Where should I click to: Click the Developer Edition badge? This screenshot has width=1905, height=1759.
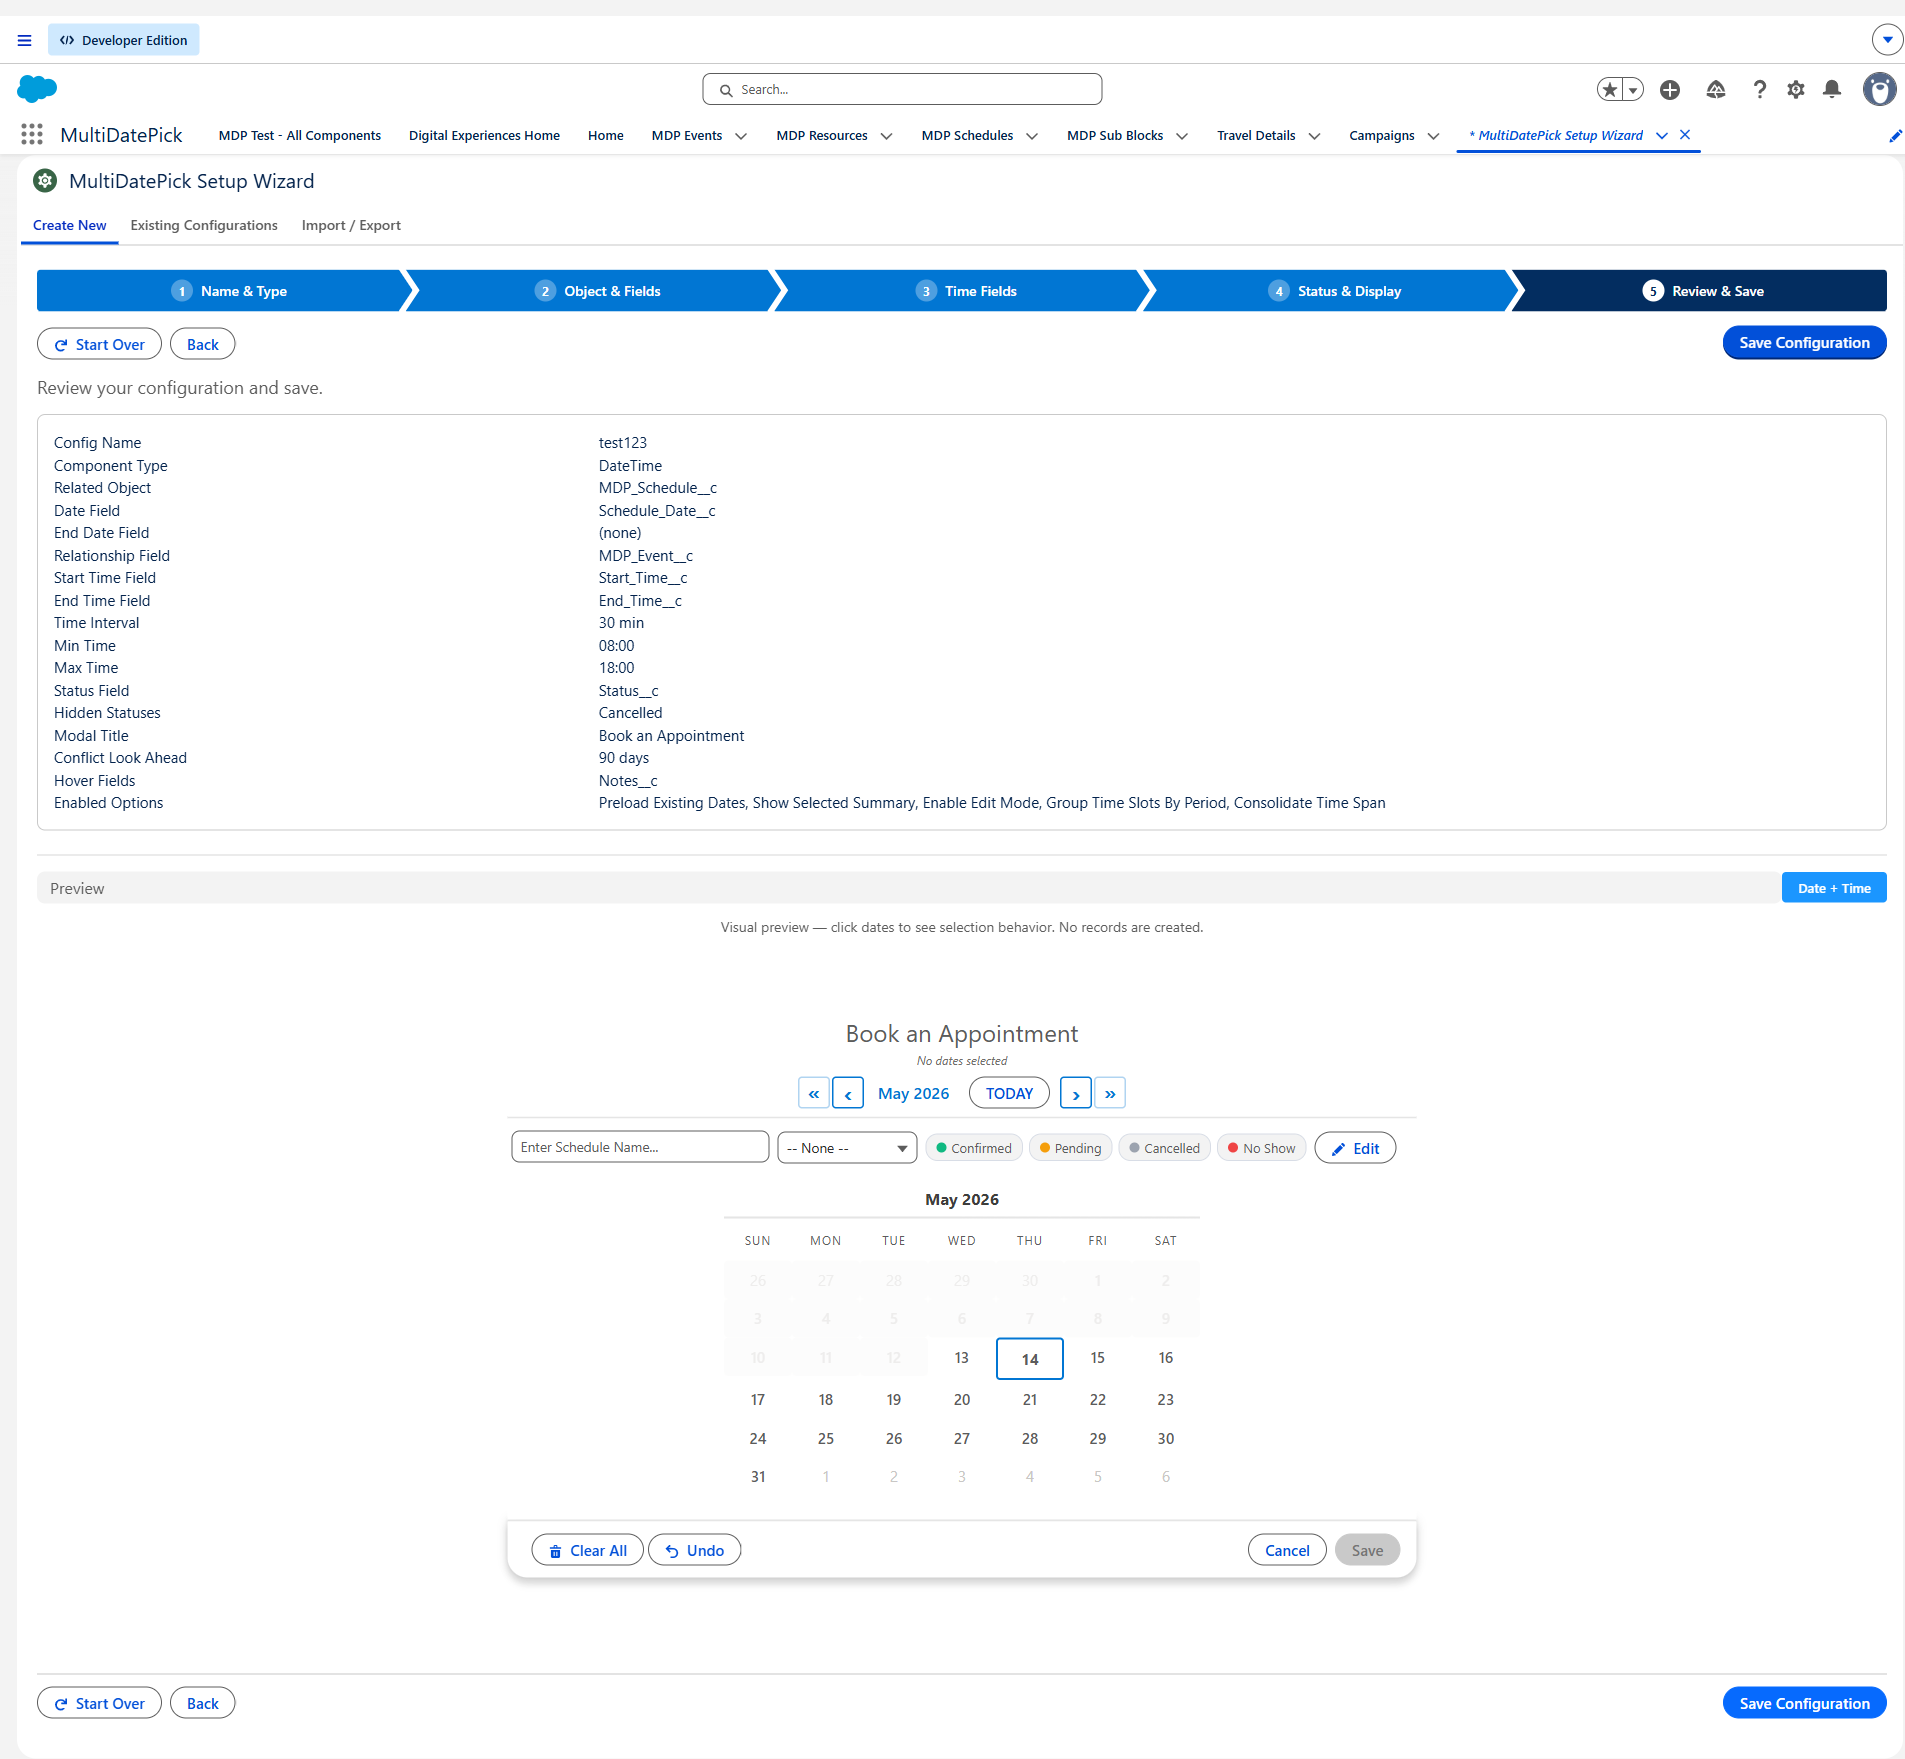124,40
